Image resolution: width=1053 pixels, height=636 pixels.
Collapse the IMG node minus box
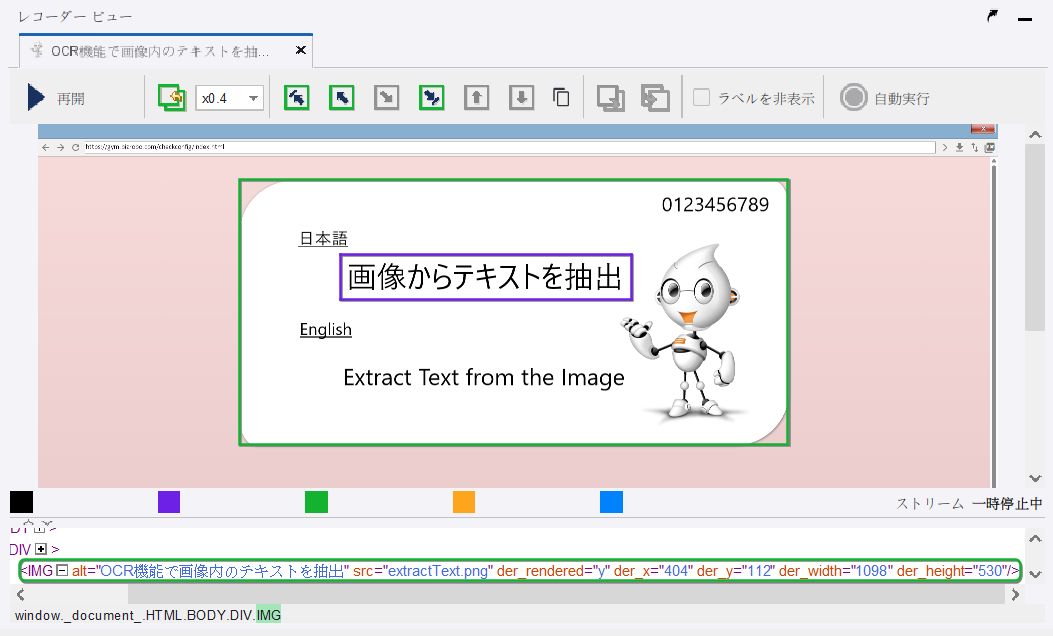click(62, 570)
